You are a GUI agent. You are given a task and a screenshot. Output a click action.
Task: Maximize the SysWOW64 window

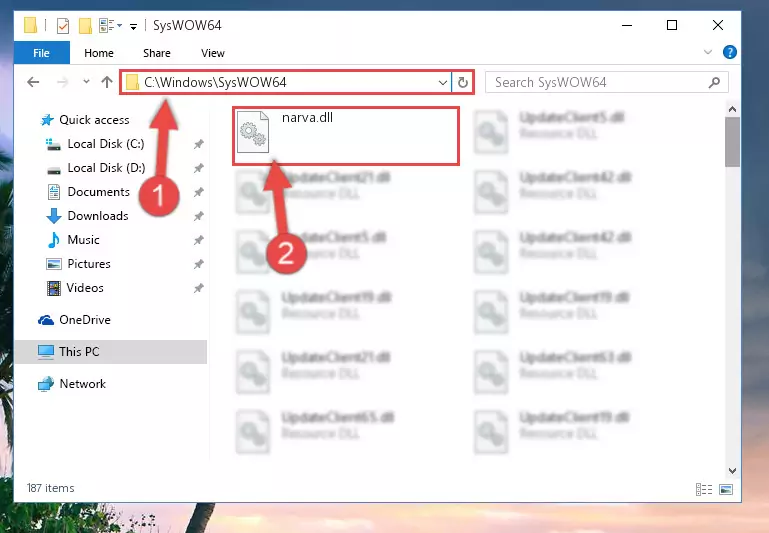672,25
